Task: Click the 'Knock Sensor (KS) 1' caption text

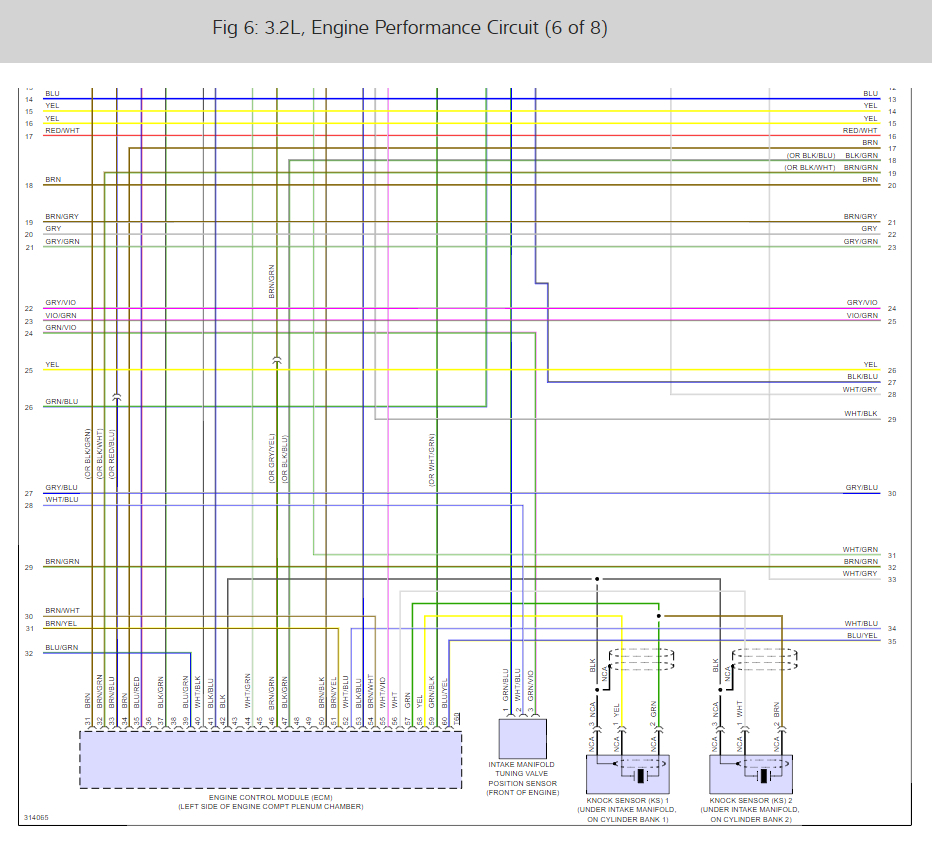Action: pyautogui.click(x=632, y=801)
